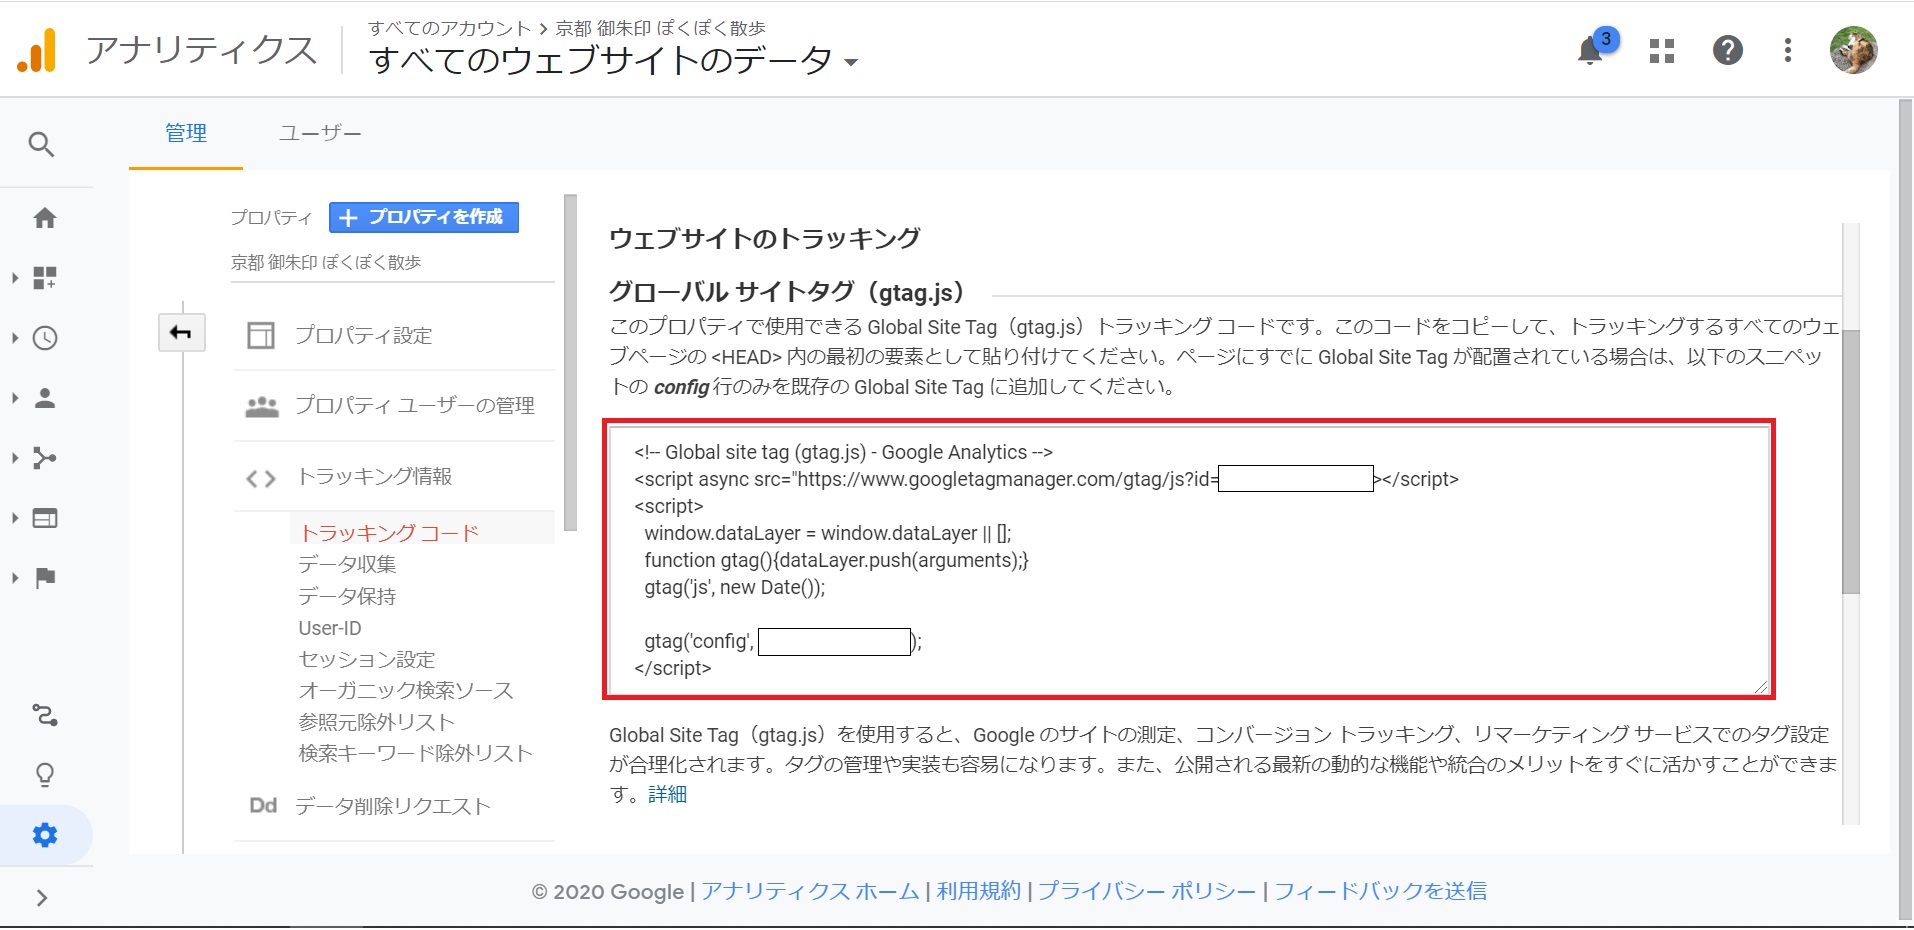Viewport: 1914px width, 930px height.
Task: Open notifications bell icon
Action: click(1590, 50)
